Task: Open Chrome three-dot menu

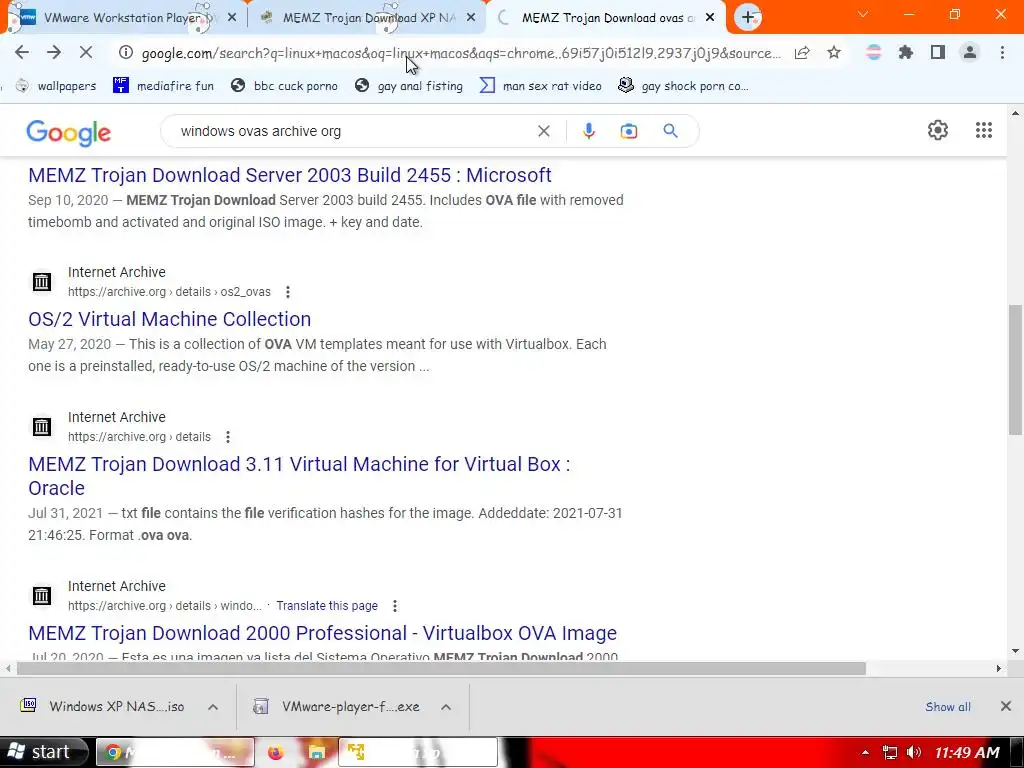Action: tap(1002, 53)
